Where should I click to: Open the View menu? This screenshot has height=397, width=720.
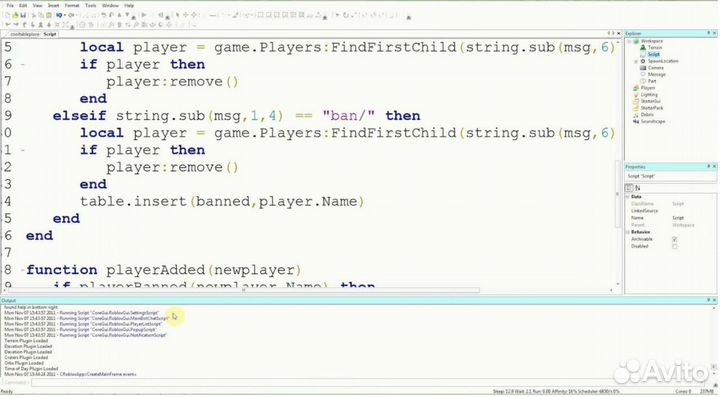point(38,6)
